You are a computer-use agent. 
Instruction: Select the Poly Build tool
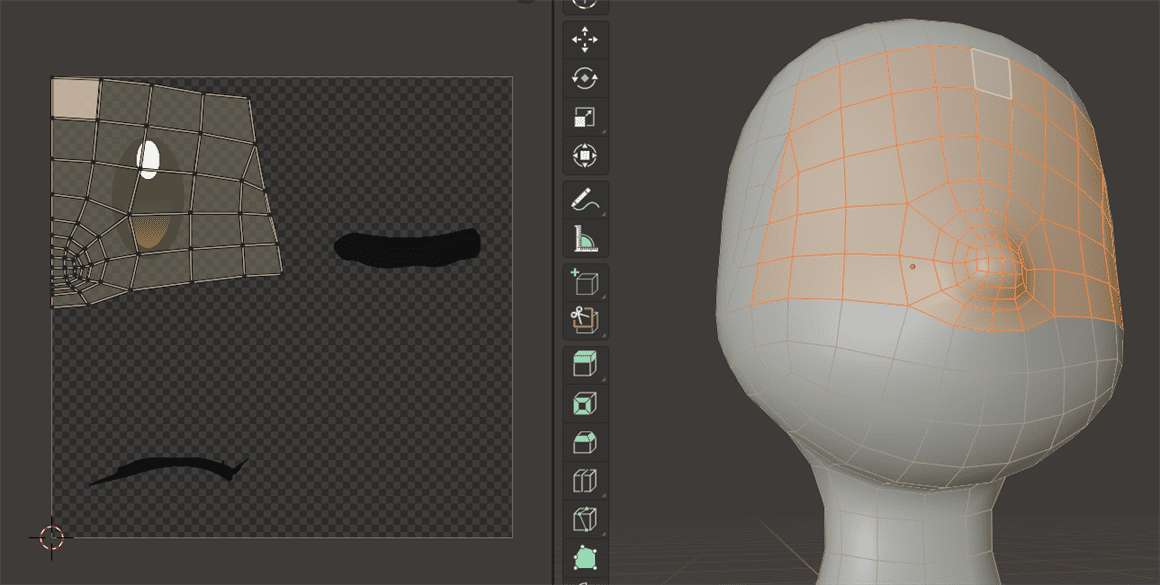(x=585, y=558)
